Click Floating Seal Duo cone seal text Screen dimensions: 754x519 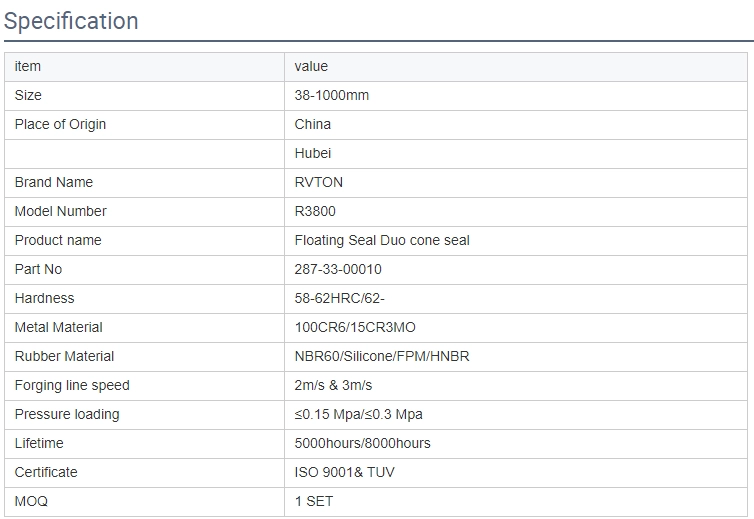382,241
